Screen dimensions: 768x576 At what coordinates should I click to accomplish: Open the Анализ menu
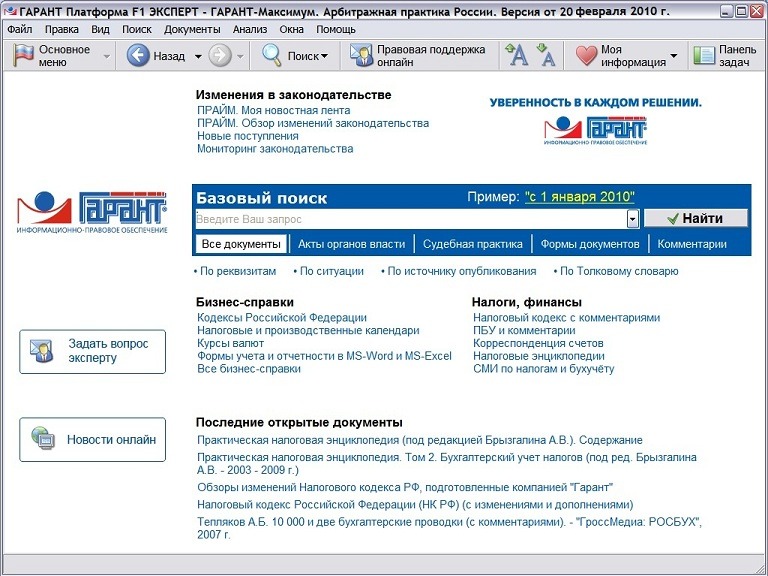[250, 29]
